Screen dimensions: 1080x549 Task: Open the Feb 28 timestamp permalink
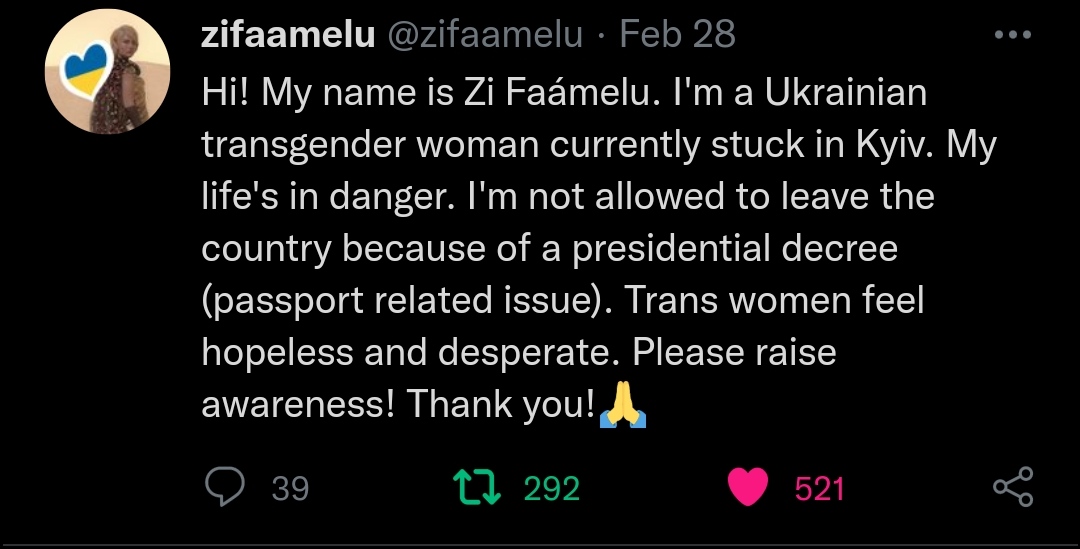(x=678, y=35)
